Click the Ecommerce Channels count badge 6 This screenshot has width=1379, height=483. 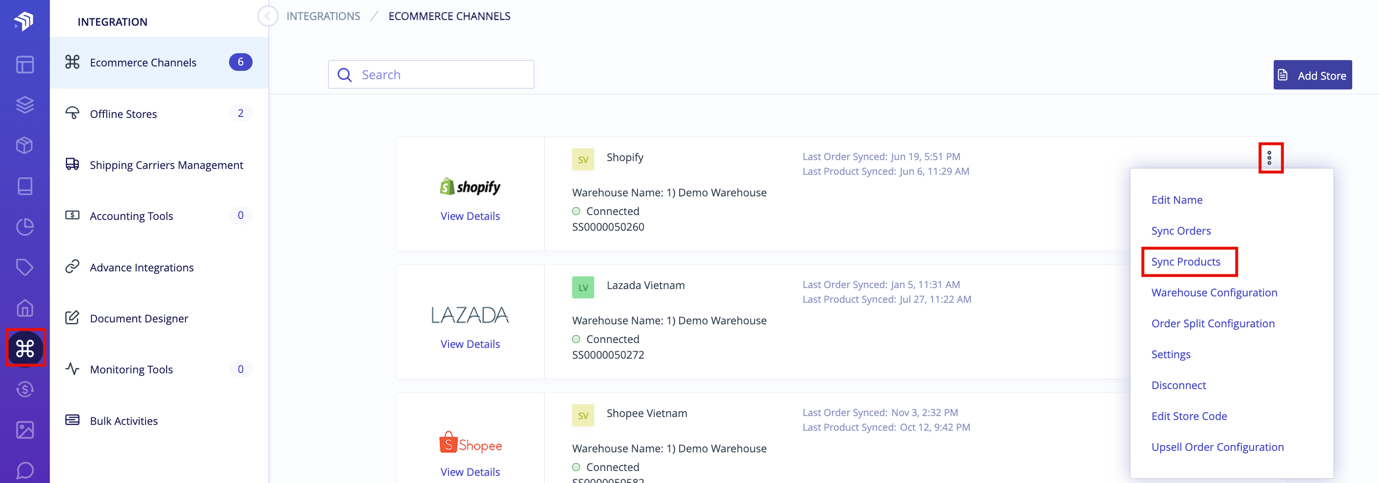pyautogui.click(x=240, y=62)
